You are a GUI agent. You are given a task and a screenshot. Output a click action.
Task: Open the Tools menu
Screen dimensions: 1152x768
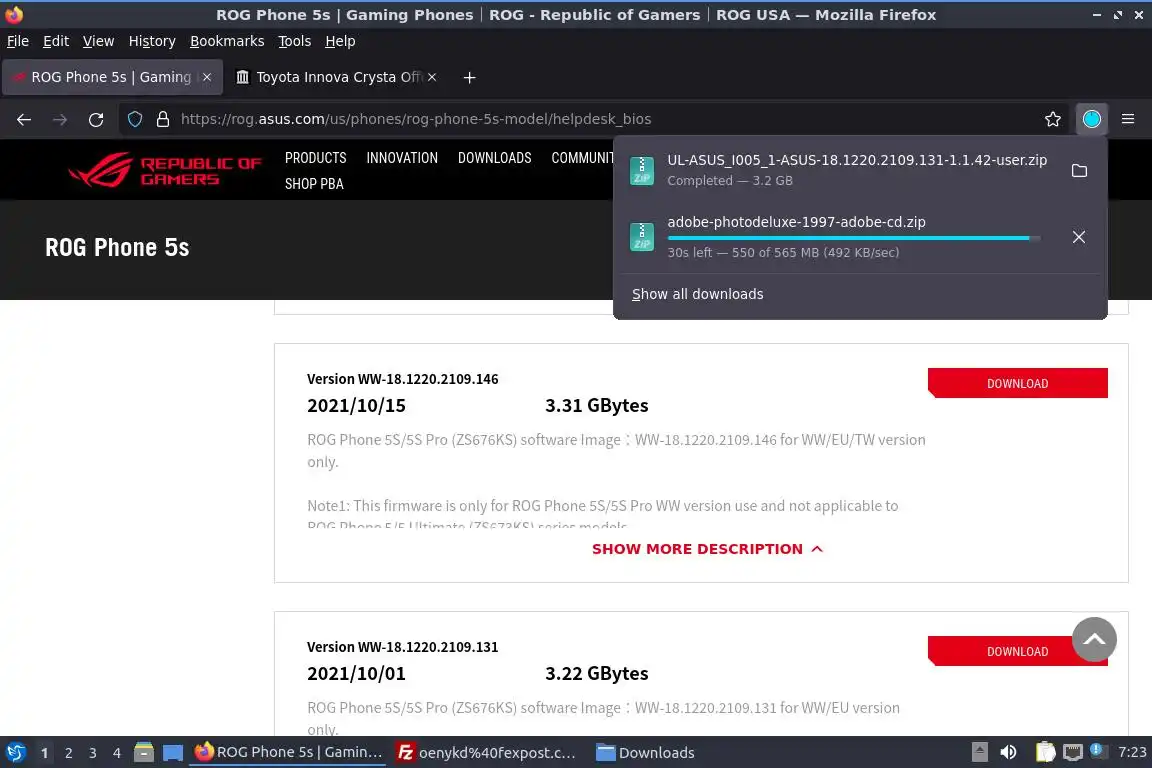tap(295, 41)
